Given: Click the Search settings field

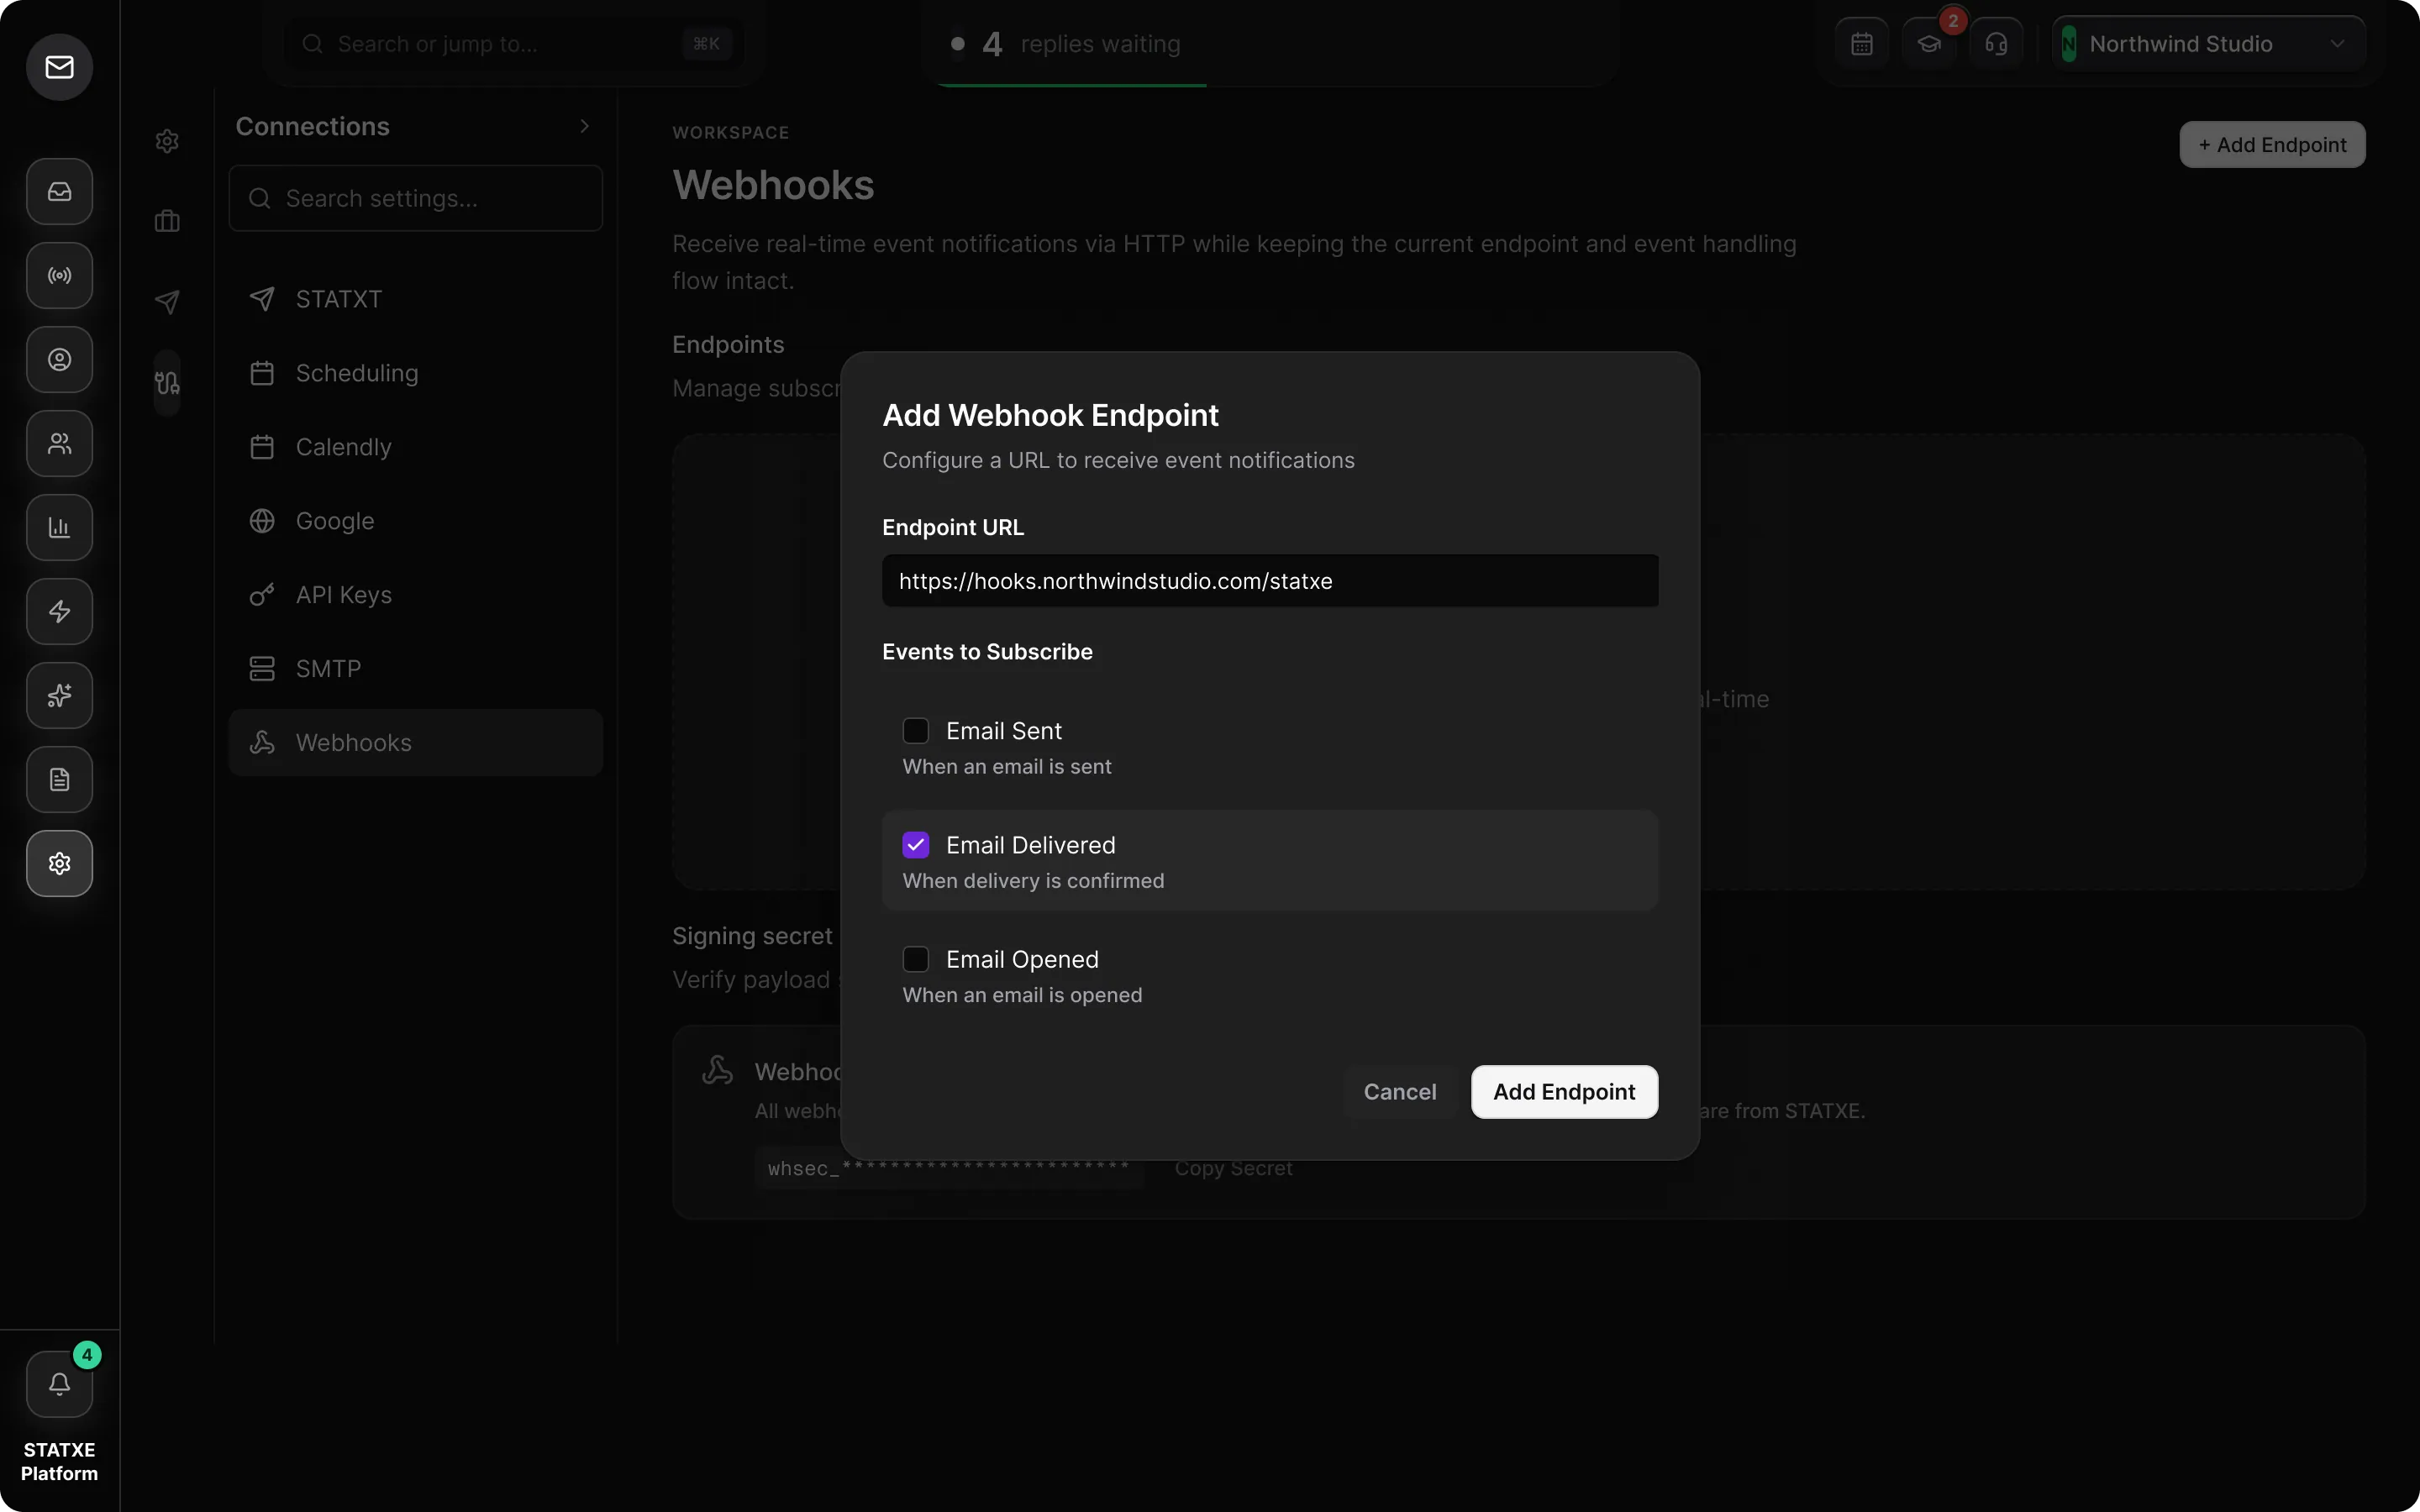Looking at the screenshot, I should (x=416, y=198).
